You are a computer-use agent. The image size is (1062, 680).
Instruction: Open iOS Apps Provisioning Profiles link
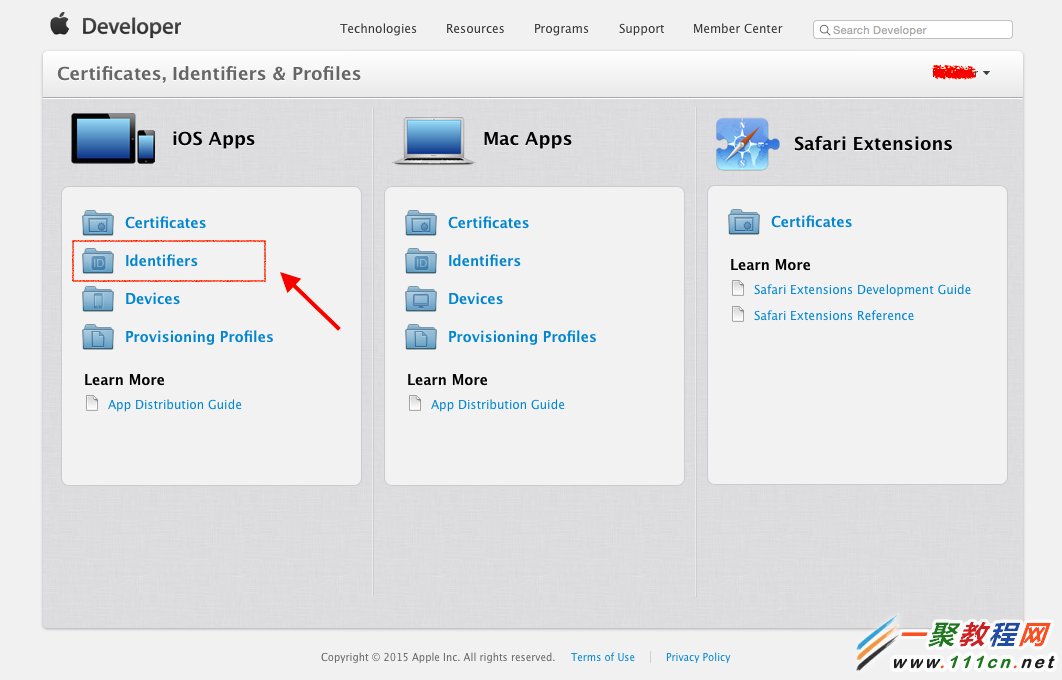coord(199,337)
